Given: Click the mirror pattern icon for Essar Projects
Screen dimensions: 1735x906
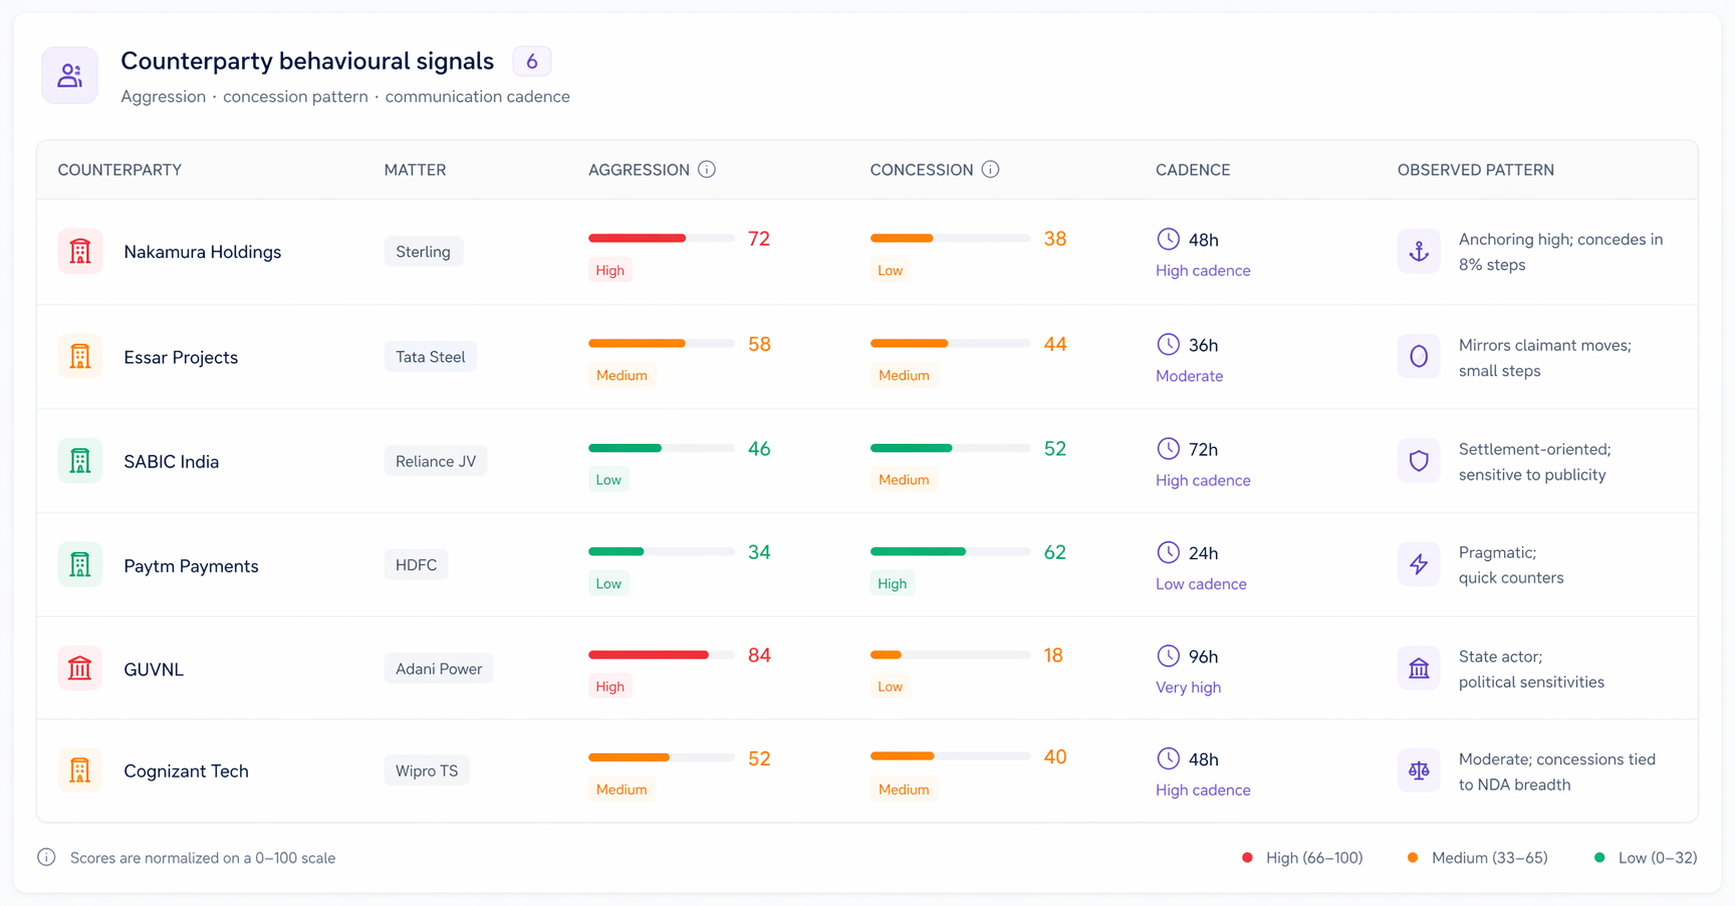Looking at the screenshot, I should click(x=1419, y=357).
